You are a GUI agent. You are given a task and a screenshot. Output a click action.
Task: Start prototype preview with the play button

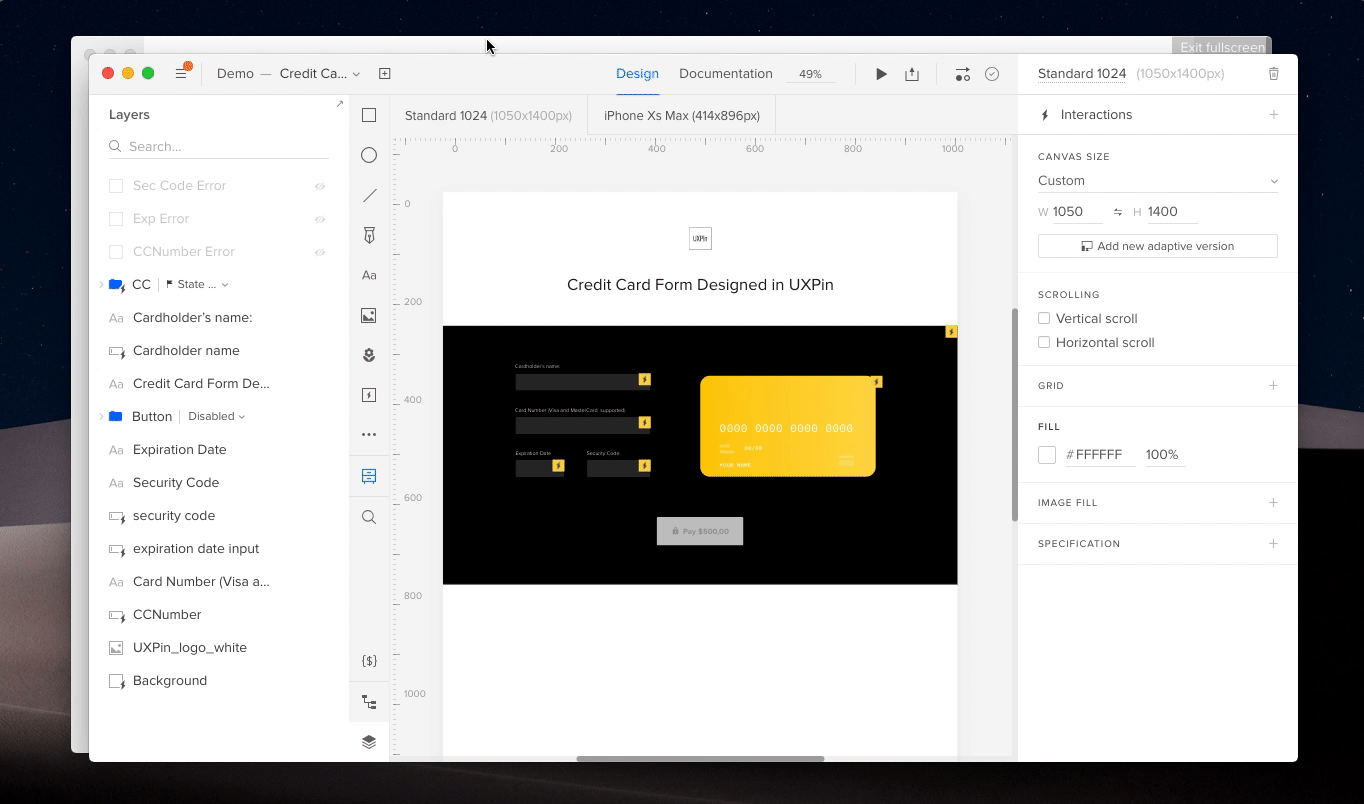[x=881, y=74]
